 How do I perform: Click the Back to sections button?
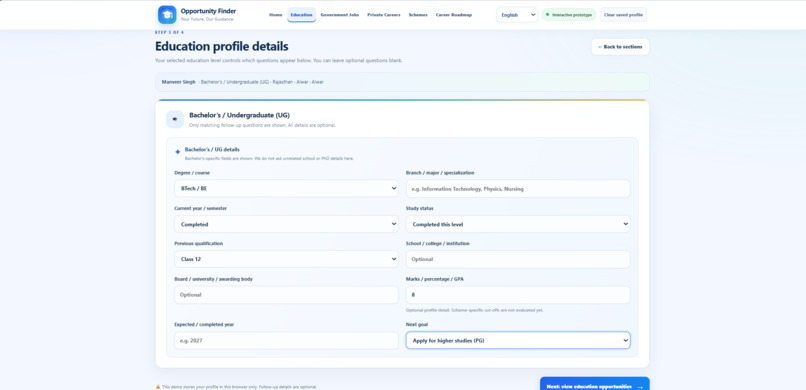(620, 47)
